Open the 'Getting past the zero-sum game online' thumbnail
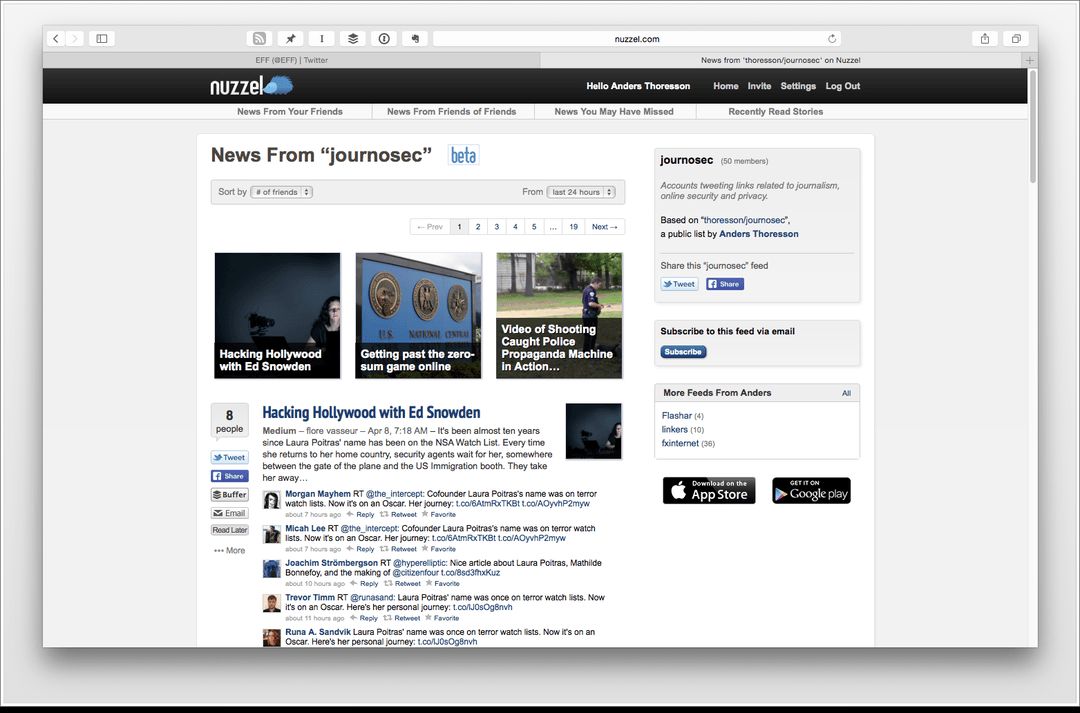Image resolution: width=1080 pixels, height=713 pixels. (418, 315)
